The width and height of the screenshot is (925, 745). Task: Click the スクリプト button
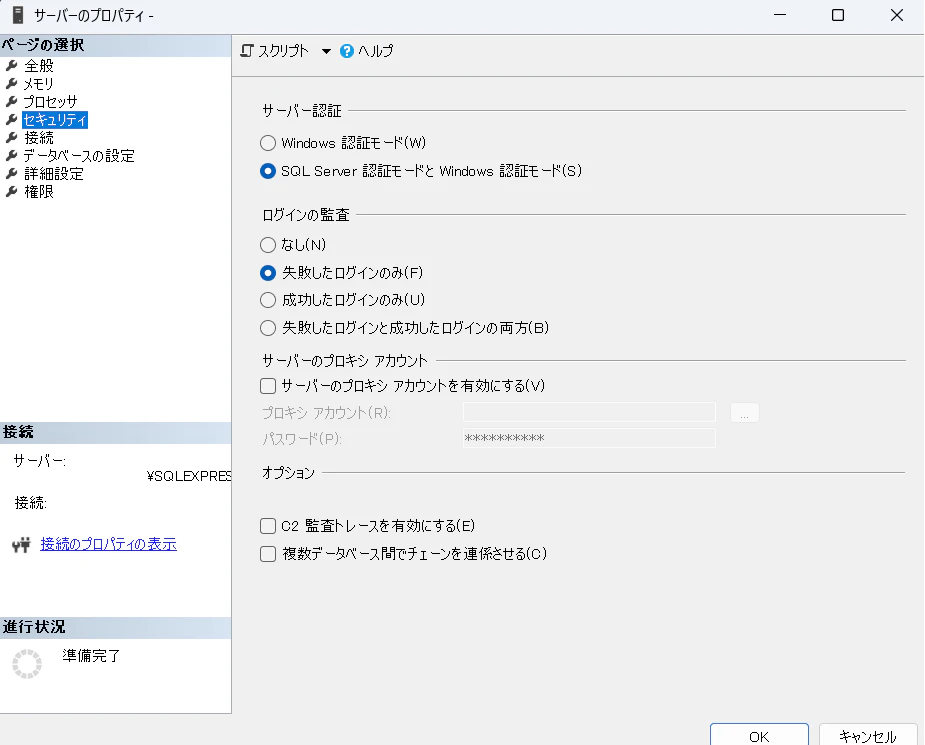coord(275,51)
